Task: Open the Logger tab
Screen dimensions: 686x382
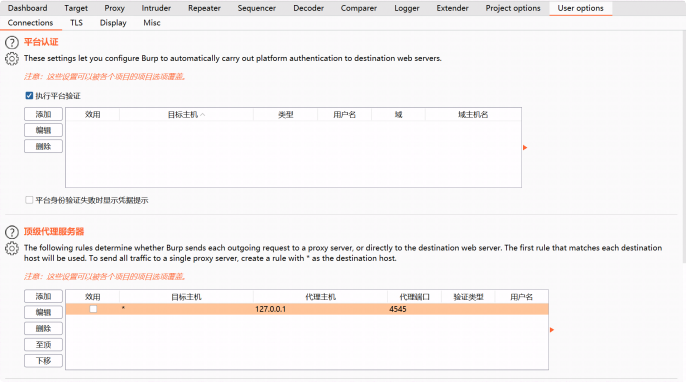Action: pos(407,8)
